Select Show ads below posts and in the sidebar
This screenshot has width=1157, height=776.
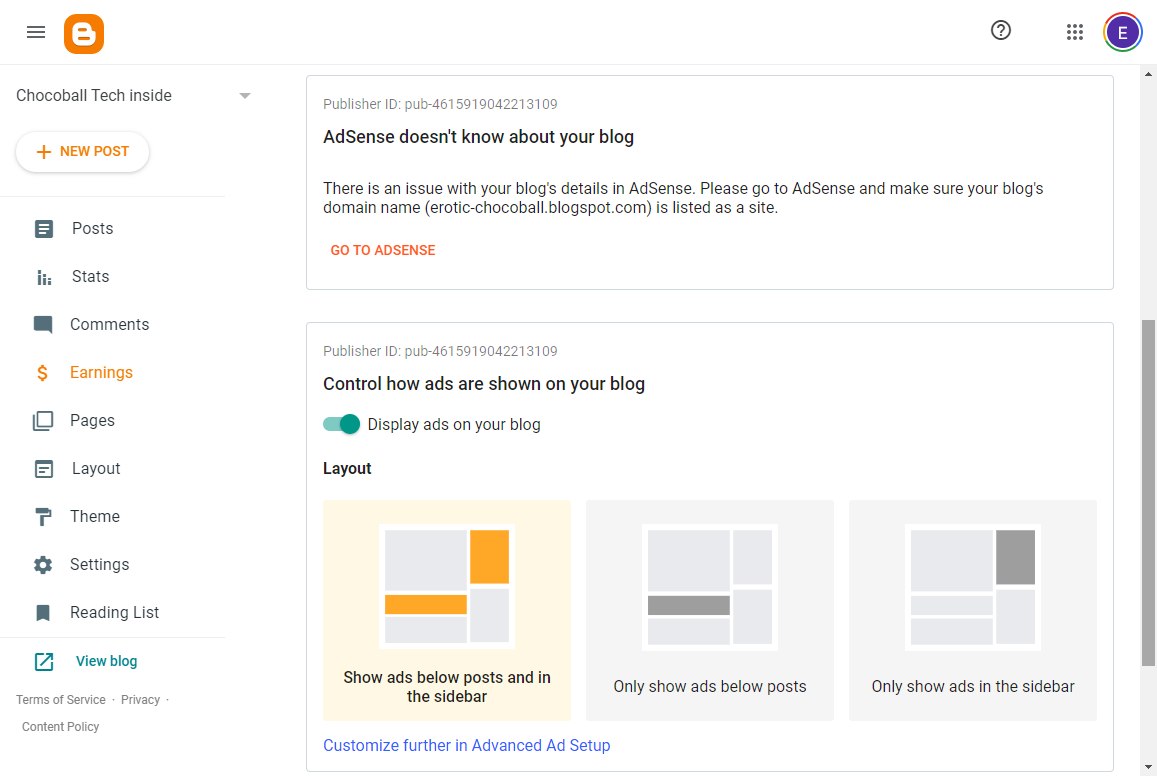coord(447,610)
